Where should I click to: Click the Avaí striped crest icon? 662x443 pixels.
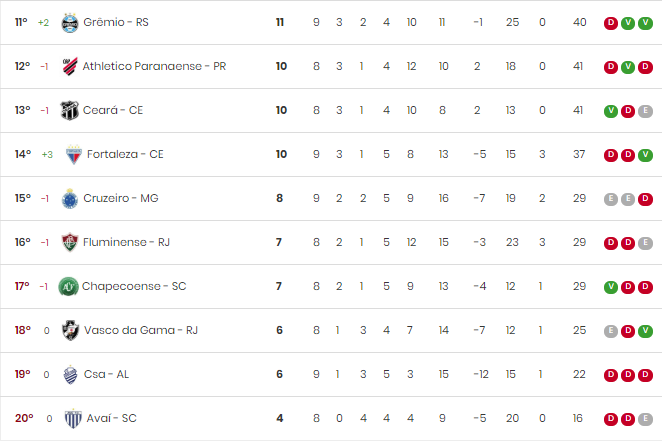(x=73, y=419)
